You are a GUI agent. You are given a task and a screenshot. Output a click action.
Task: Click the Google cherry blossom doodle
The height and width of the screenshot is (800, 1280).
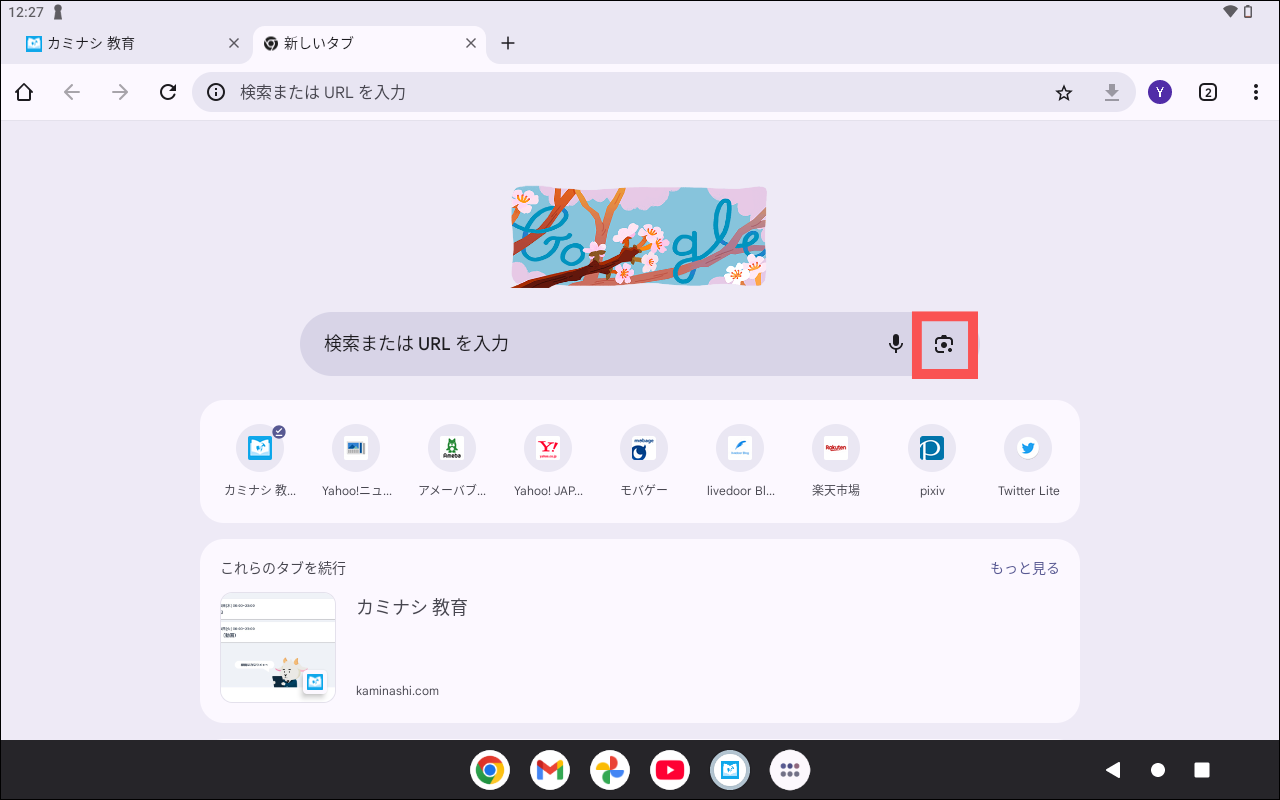tap(639, 236)
